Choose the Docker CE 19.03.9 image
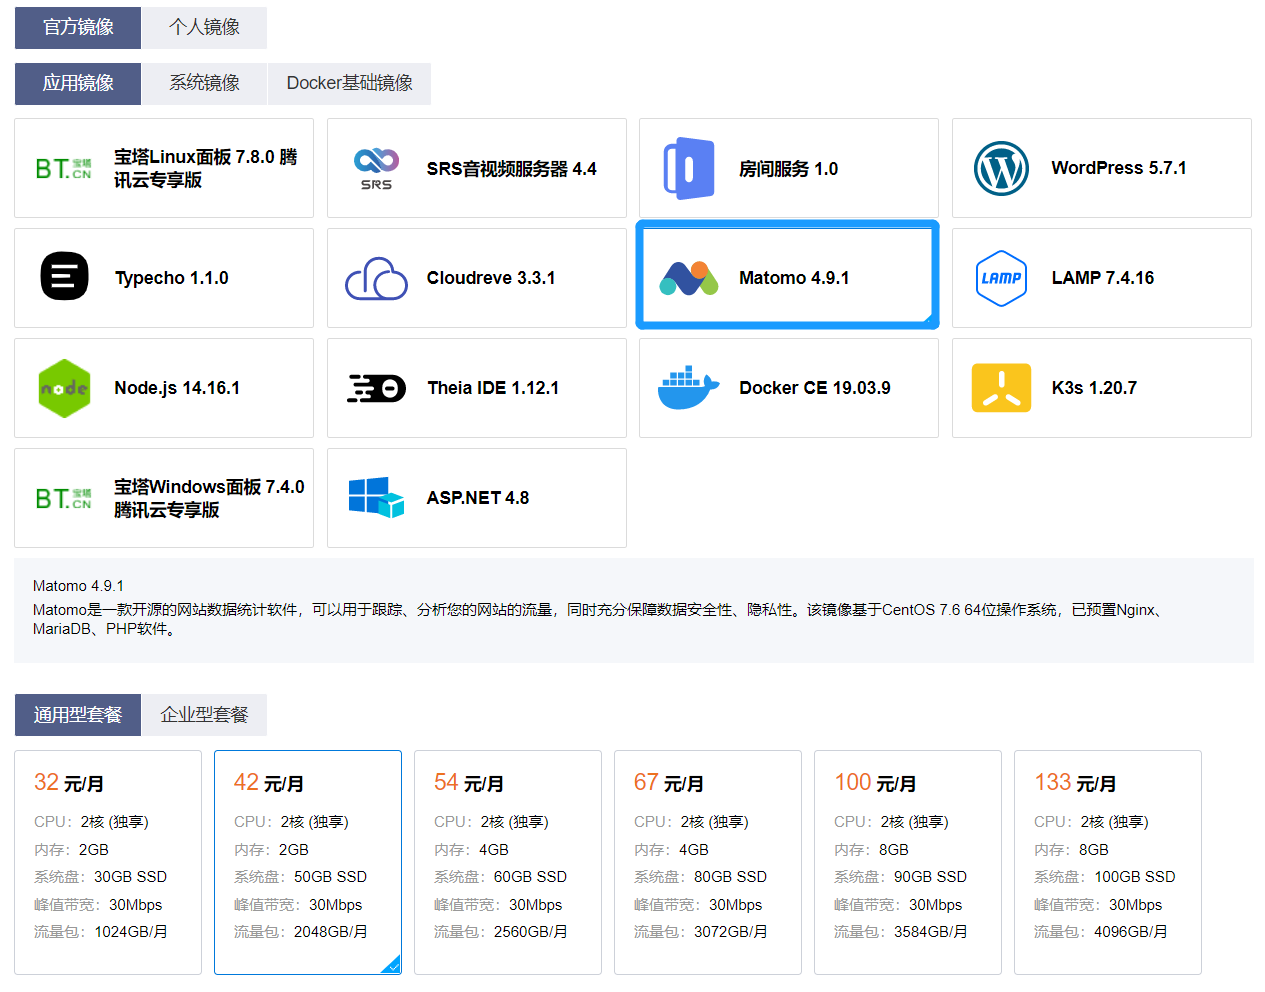The height and width of the screenshot is (992, 1265). 787,388
